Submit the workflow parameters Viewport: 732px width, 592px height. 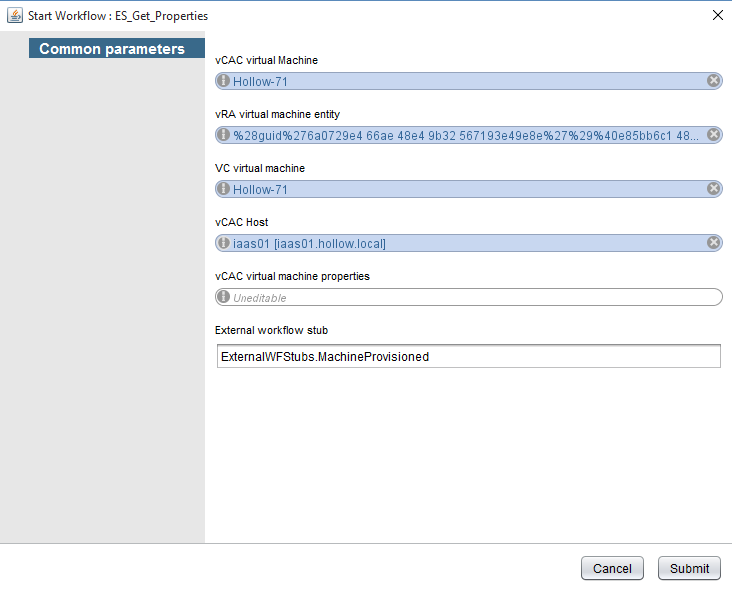[689, 568]
